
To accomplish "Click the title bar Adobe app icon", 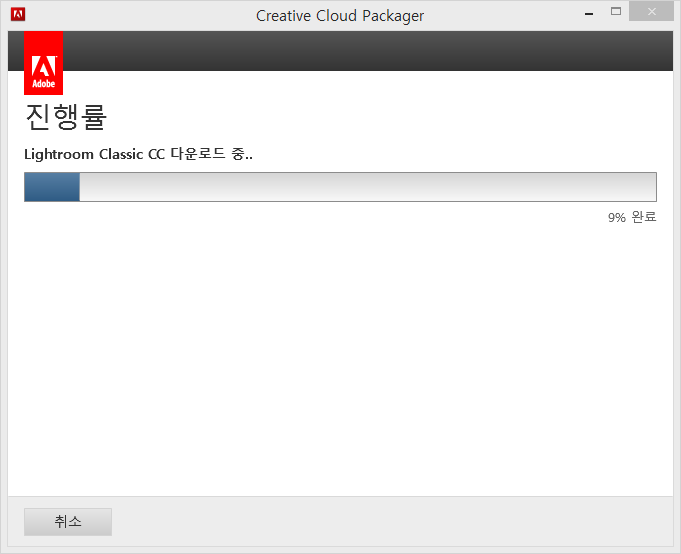I will pyautogui.click(x=18, y=14).
